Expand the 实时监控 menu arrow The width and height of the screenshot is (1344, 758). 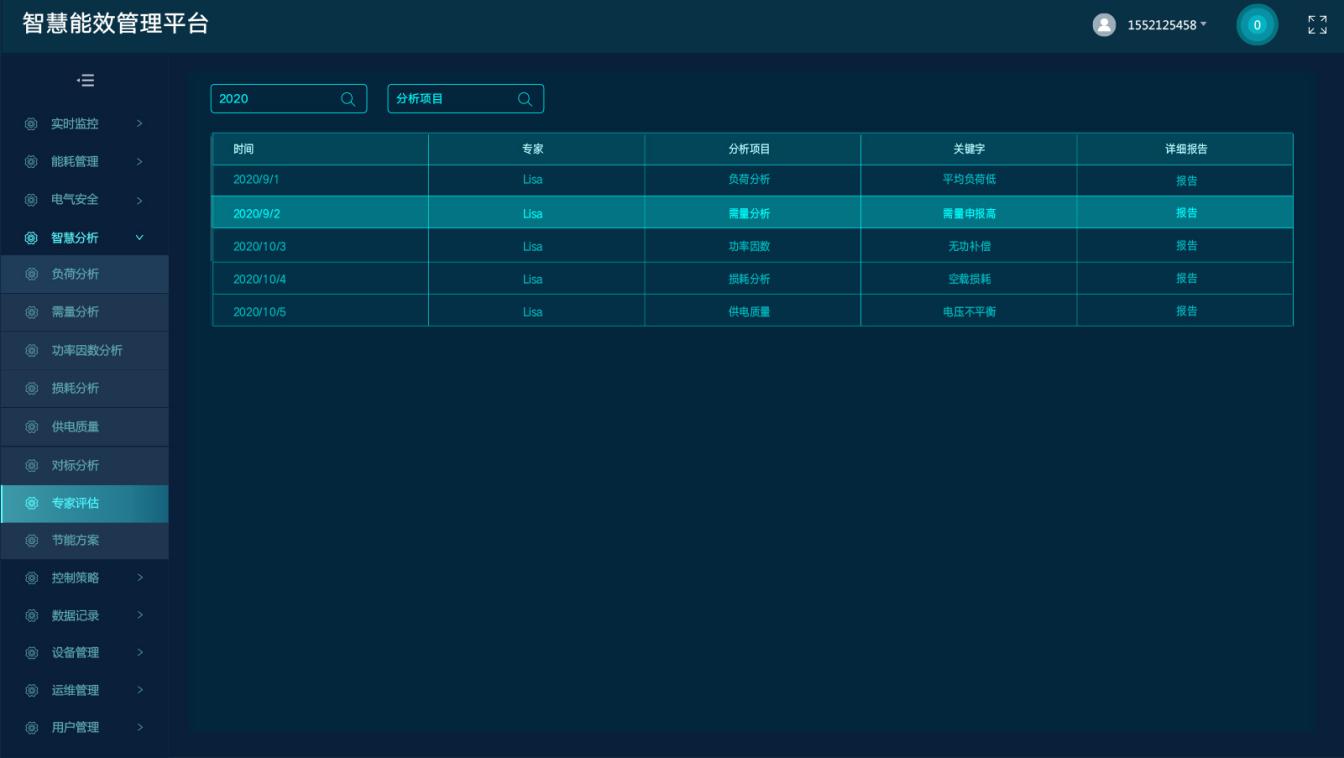(139, 124)
